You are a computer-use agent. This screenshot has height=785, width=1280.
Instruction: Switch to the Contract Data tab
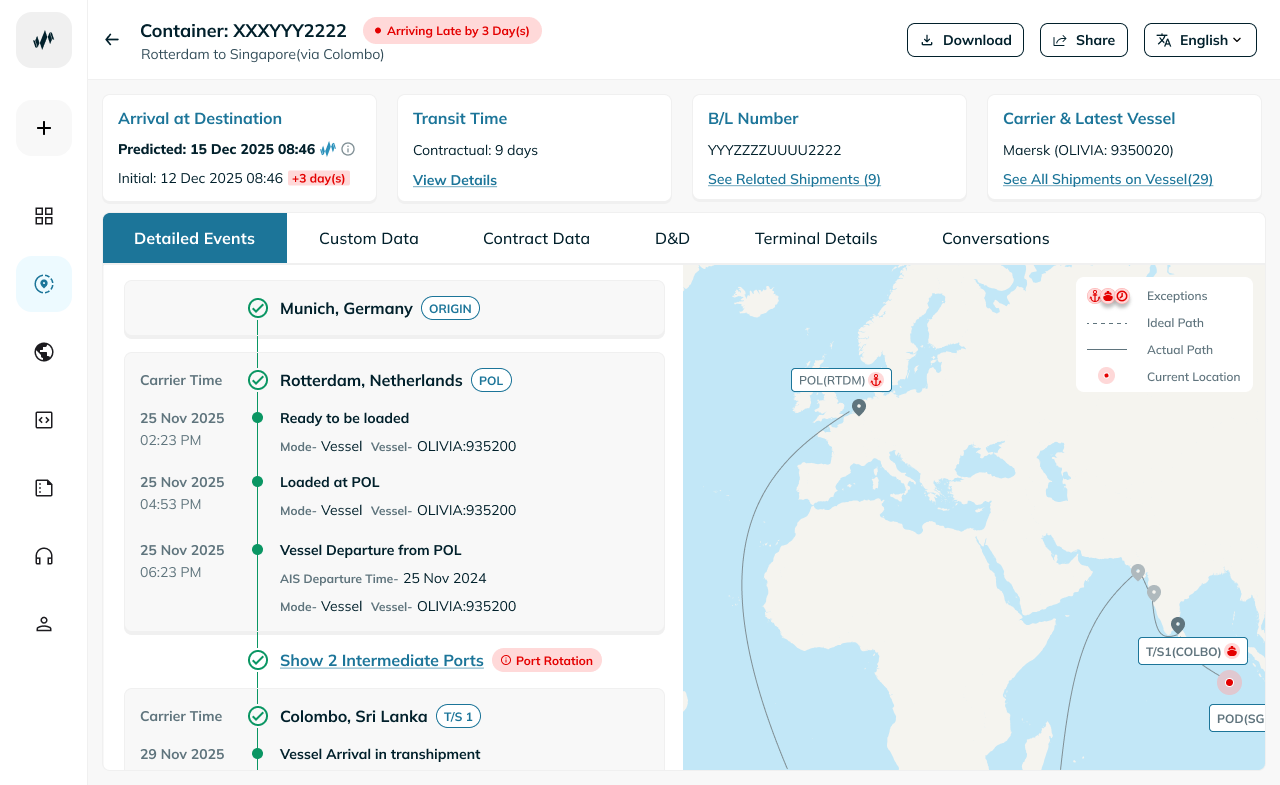click(x=536, y=238)
